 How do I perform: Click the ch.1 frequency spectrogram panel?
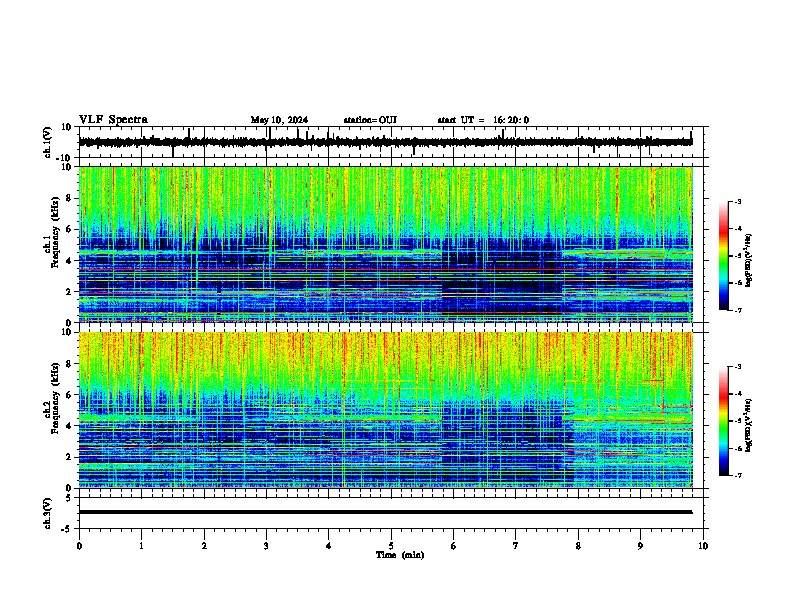(385, 244)
